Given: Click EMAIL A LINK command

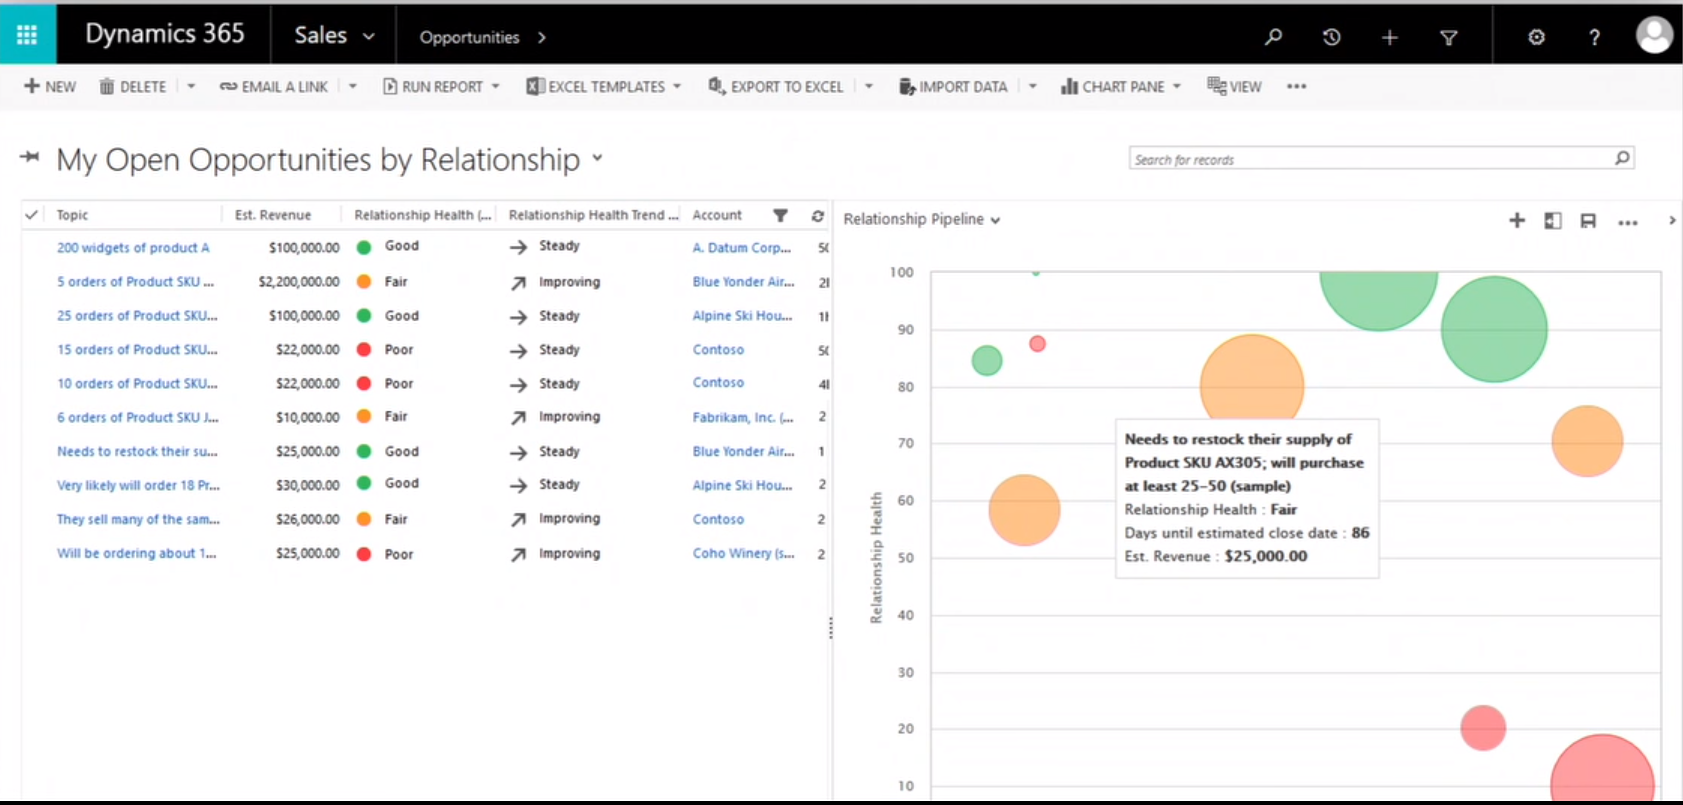Looking at the screenshot, I should (274, 86).
